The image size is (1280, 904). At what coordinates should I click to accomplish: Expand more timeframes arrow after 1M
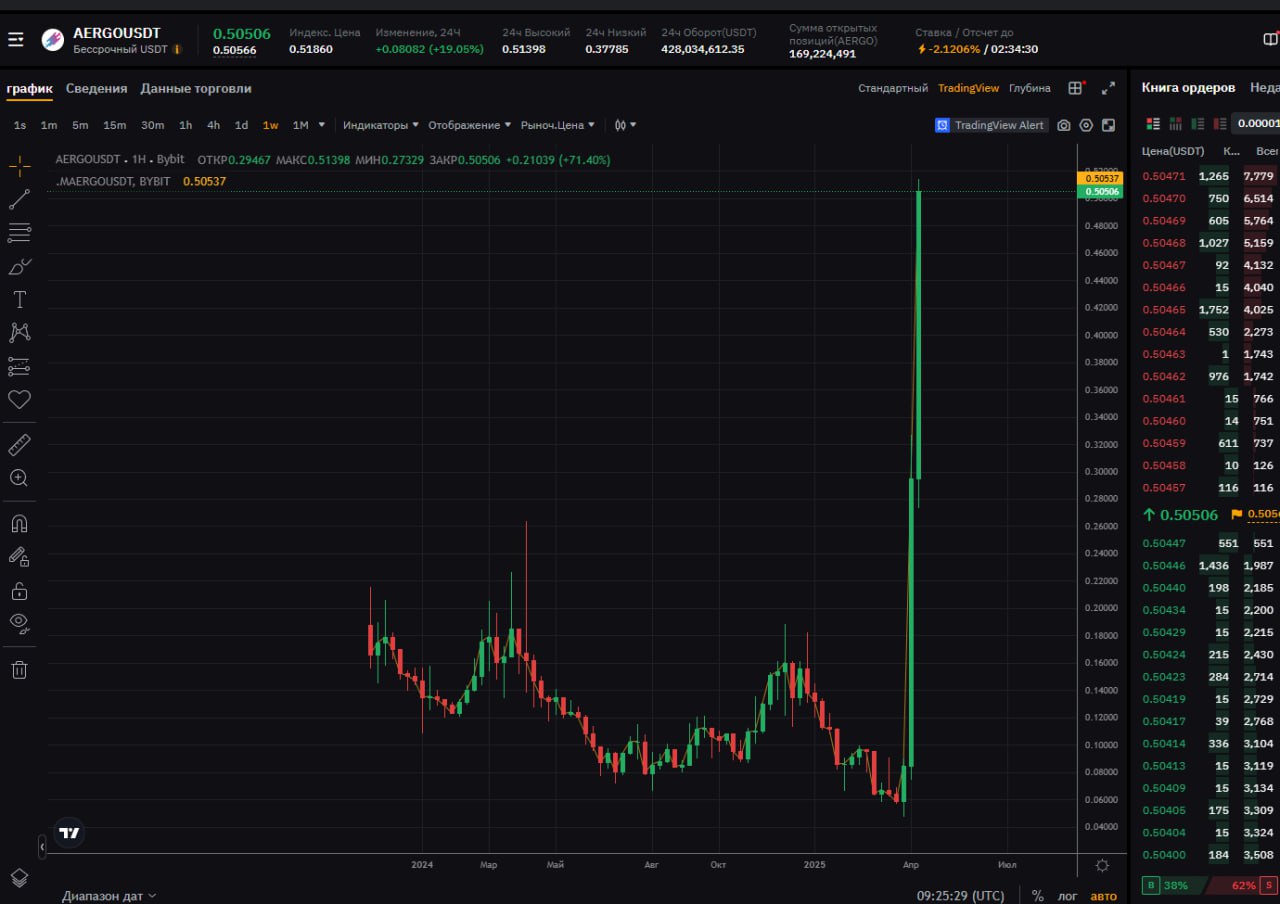point(322,125)
